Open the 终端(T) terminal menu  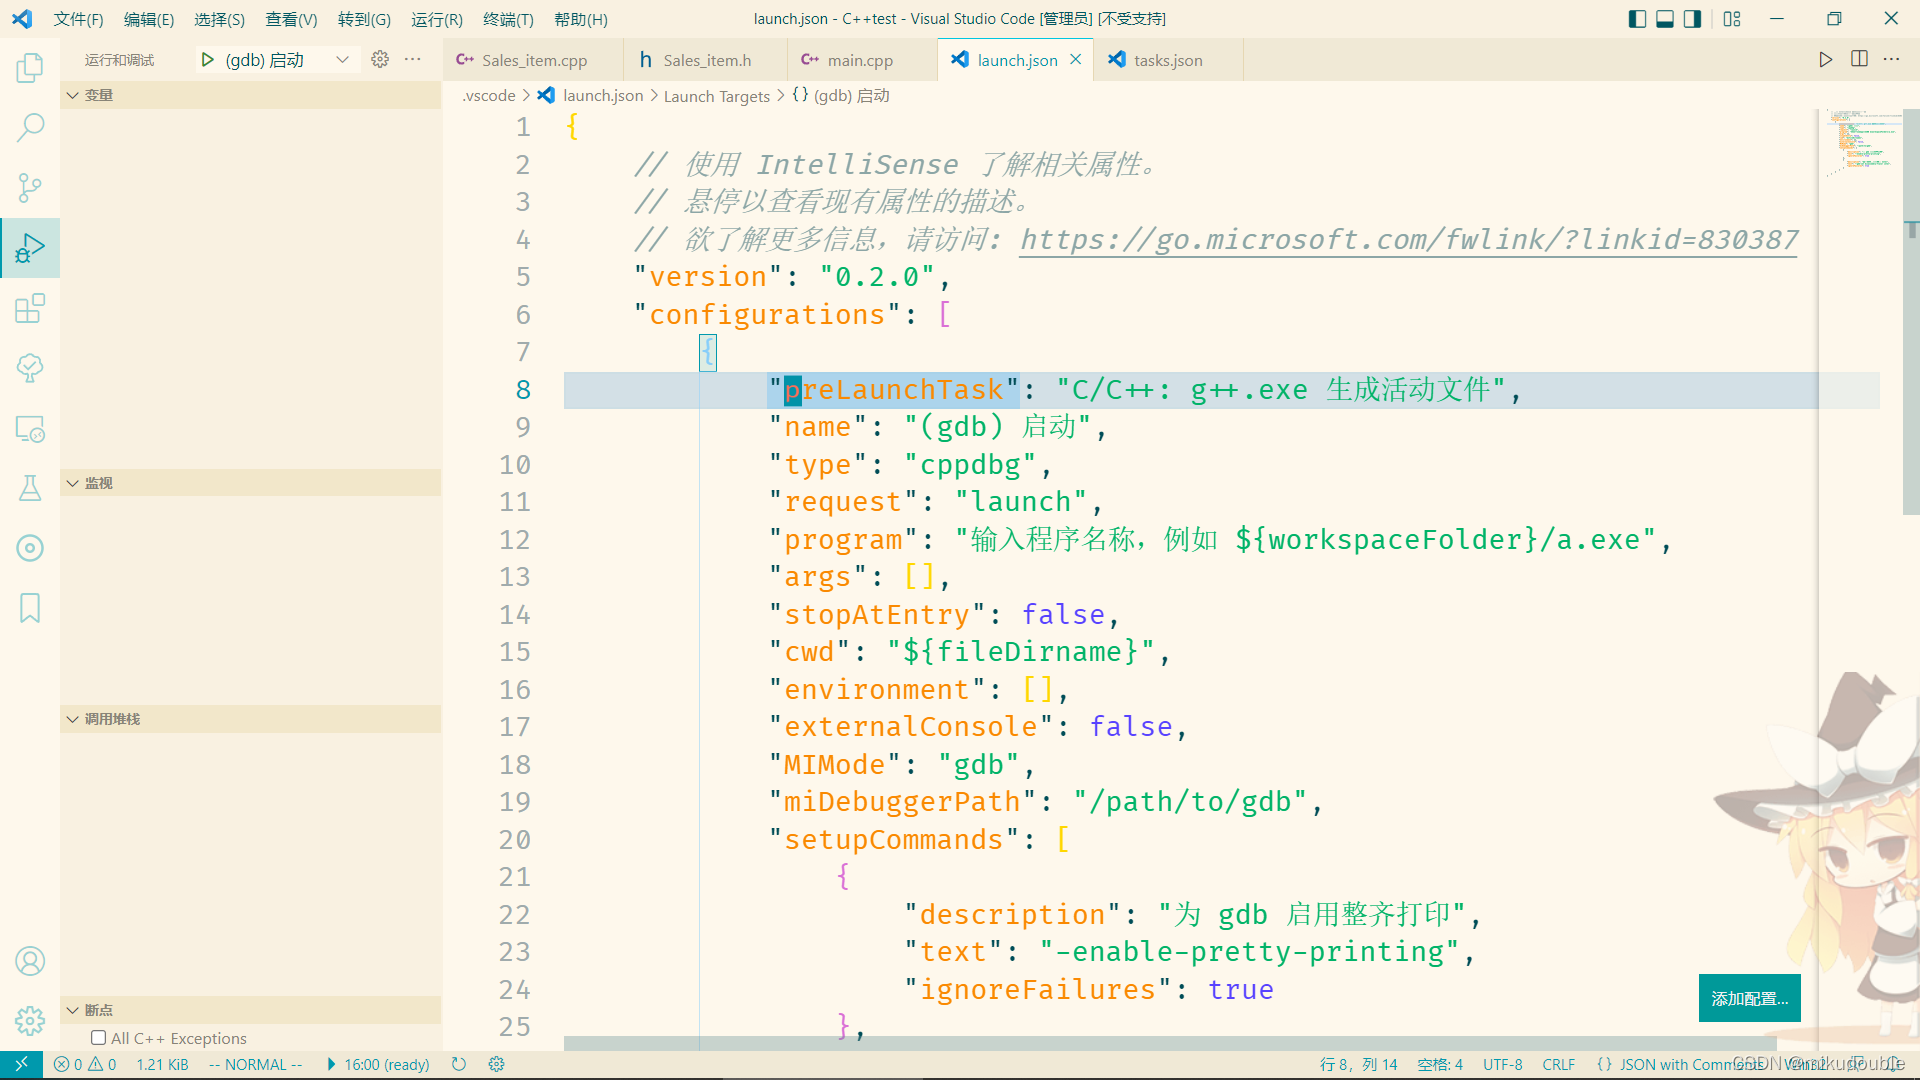pyautogui.click(x=508, y=19)
